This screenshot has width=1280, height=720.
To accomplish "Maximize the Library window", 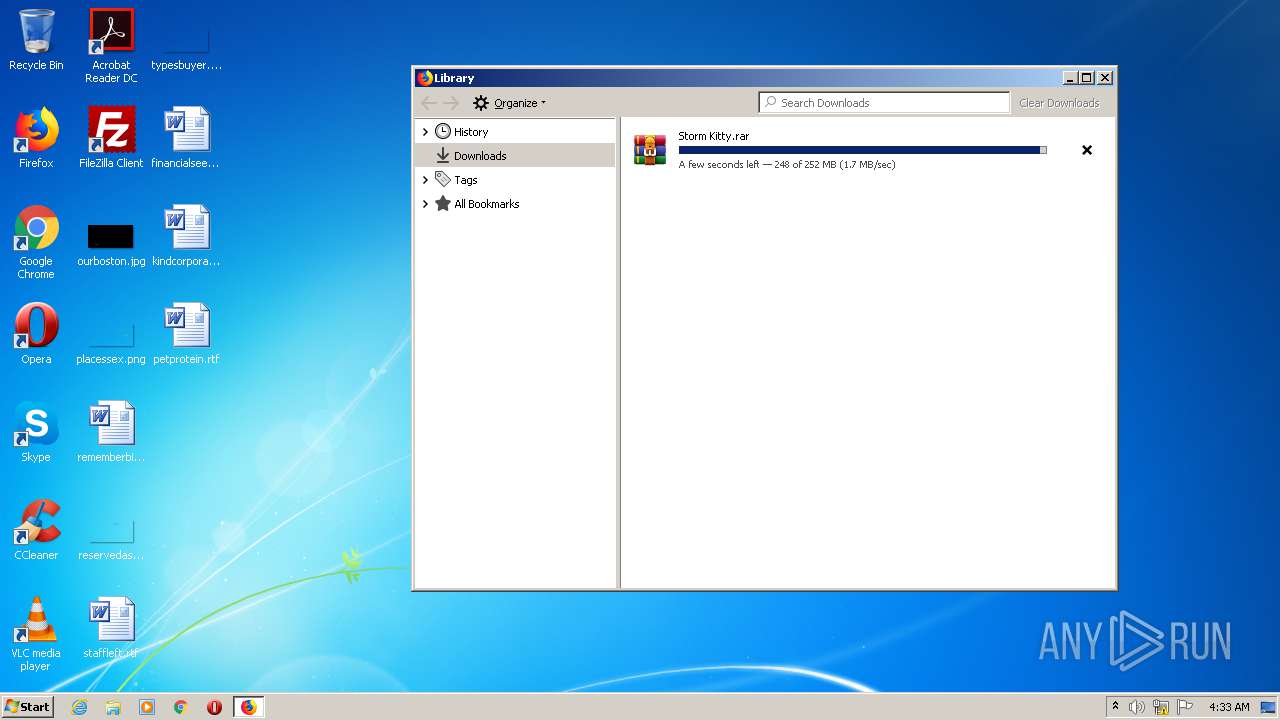I will click(x=1087, y=78).
